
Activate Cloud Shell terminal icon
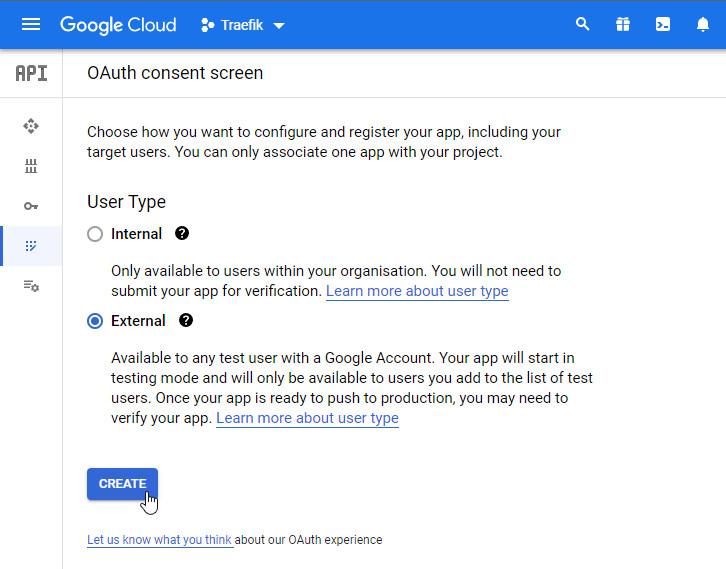[x=663, y=24]
